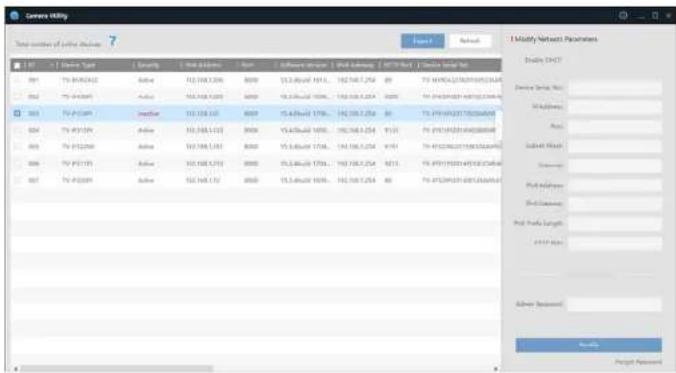Click the IP Address input field
Image resolution: width=676 pixels, height=373 pixels.
click(615, 107)
